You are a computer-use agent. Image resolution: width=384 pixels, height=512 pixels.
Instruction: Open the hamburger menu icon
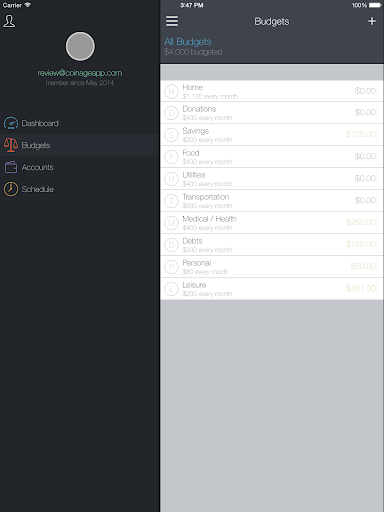tap(172, 21)
